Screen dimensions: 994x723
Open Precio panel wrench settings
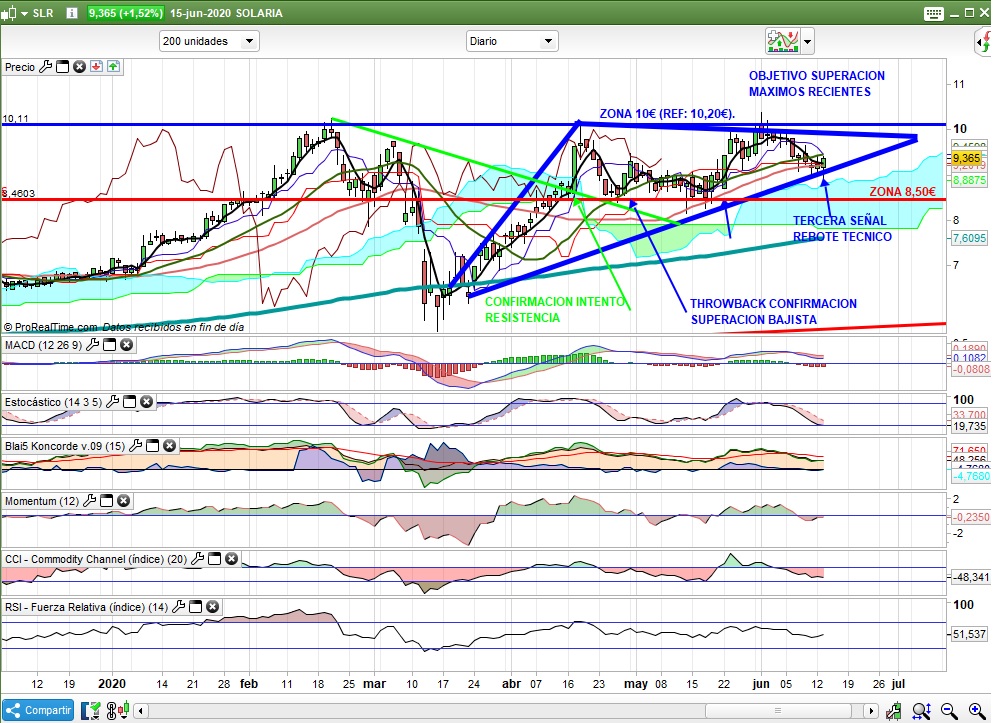[44, 67]
